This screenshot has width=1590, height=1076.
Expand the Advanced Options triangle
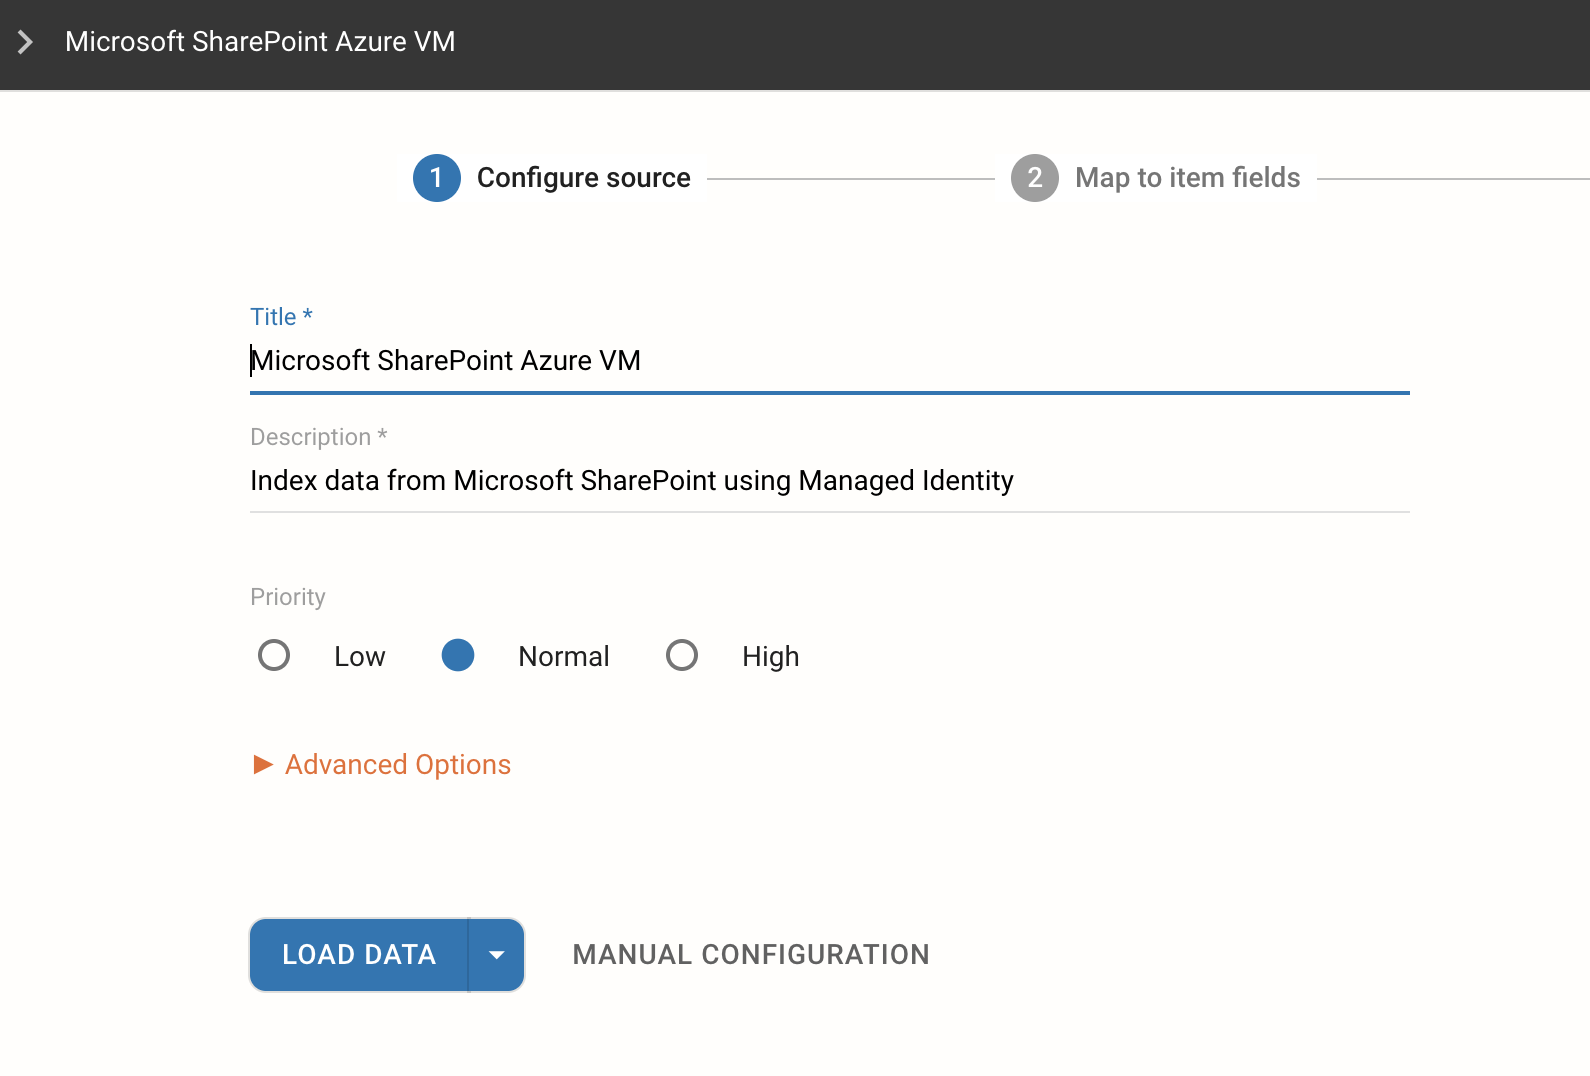point(264,765)
